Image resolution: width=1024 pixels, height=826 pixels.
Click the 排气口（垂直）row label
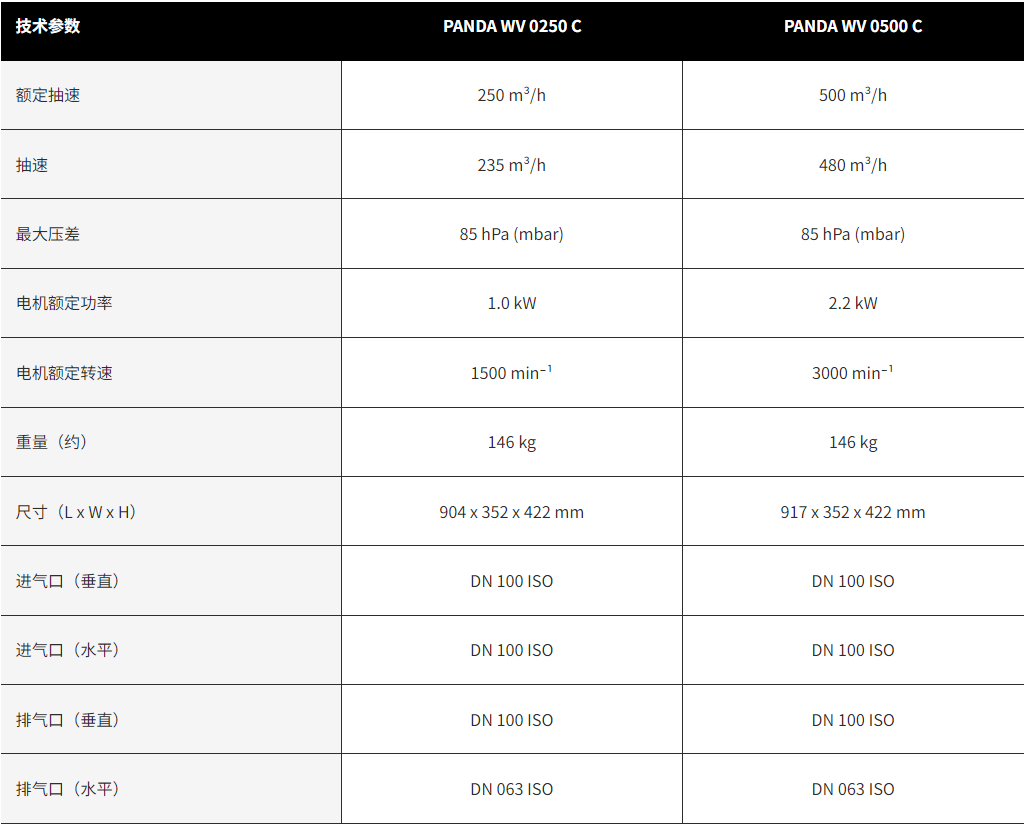point(68,720)
